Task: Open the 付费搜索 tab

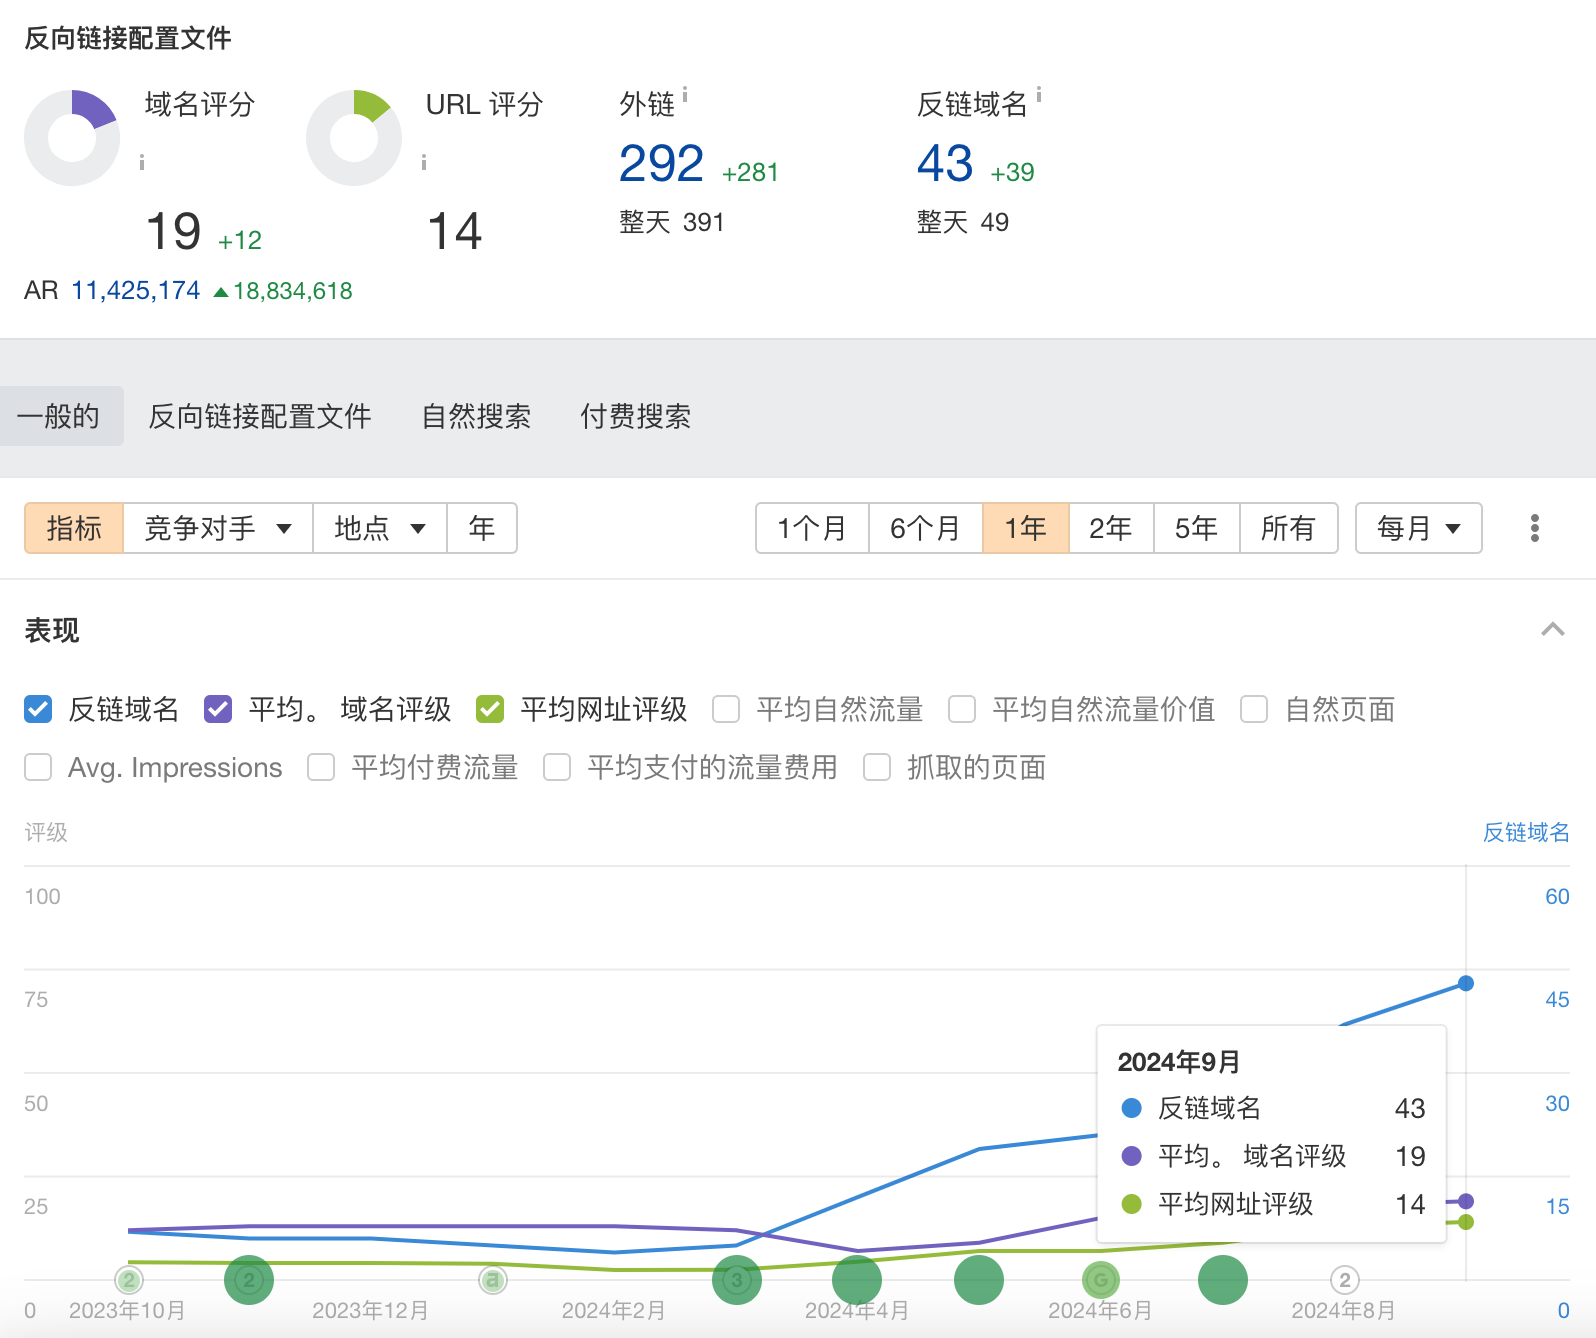Action: tap(636, 416)
